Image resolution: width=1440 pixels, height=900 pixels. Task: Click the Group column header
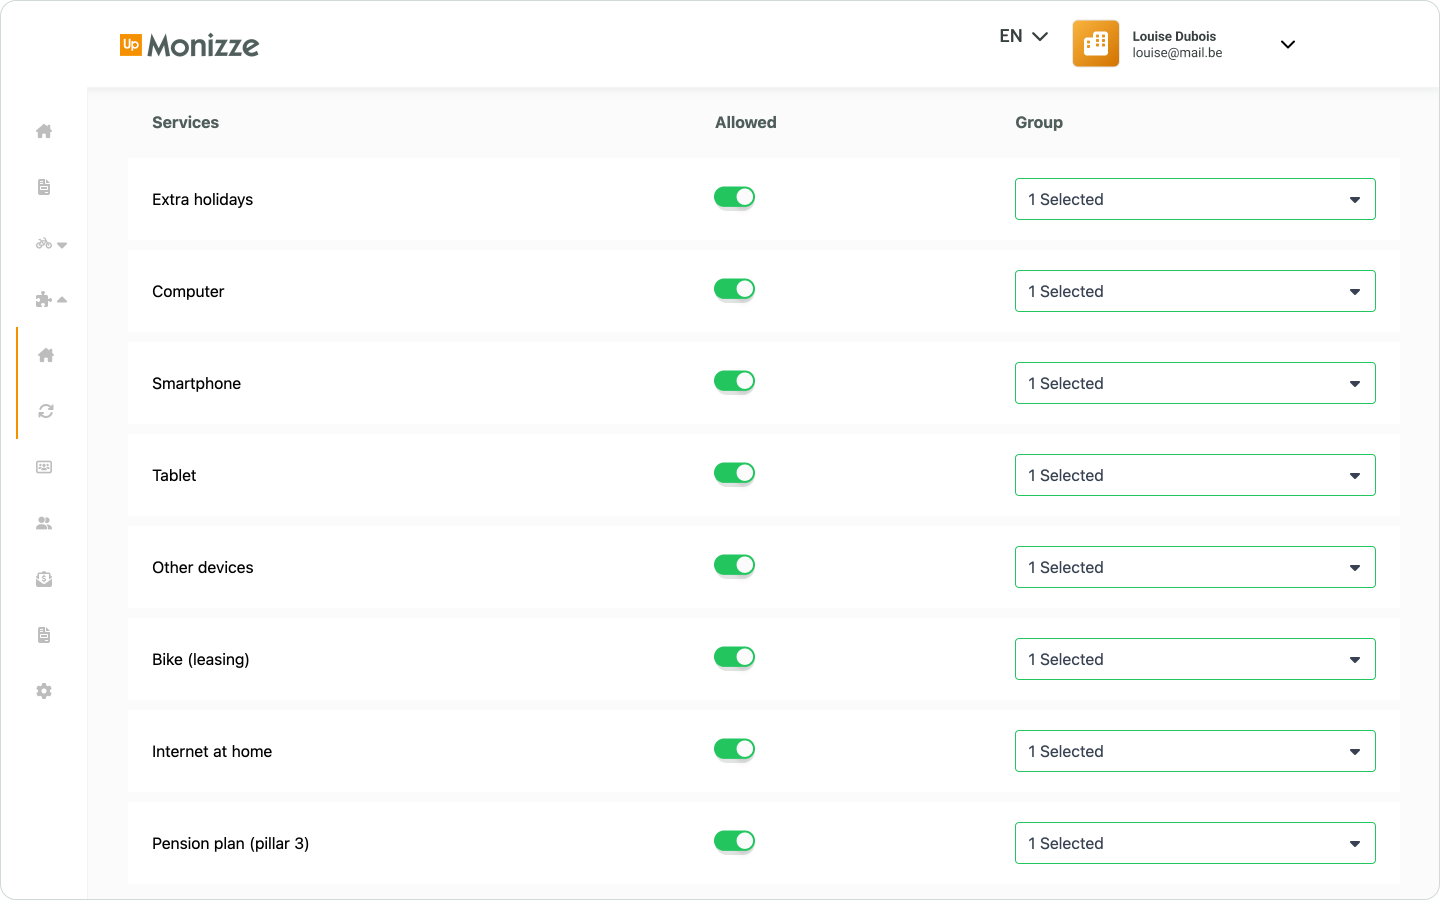(1039, 122)
